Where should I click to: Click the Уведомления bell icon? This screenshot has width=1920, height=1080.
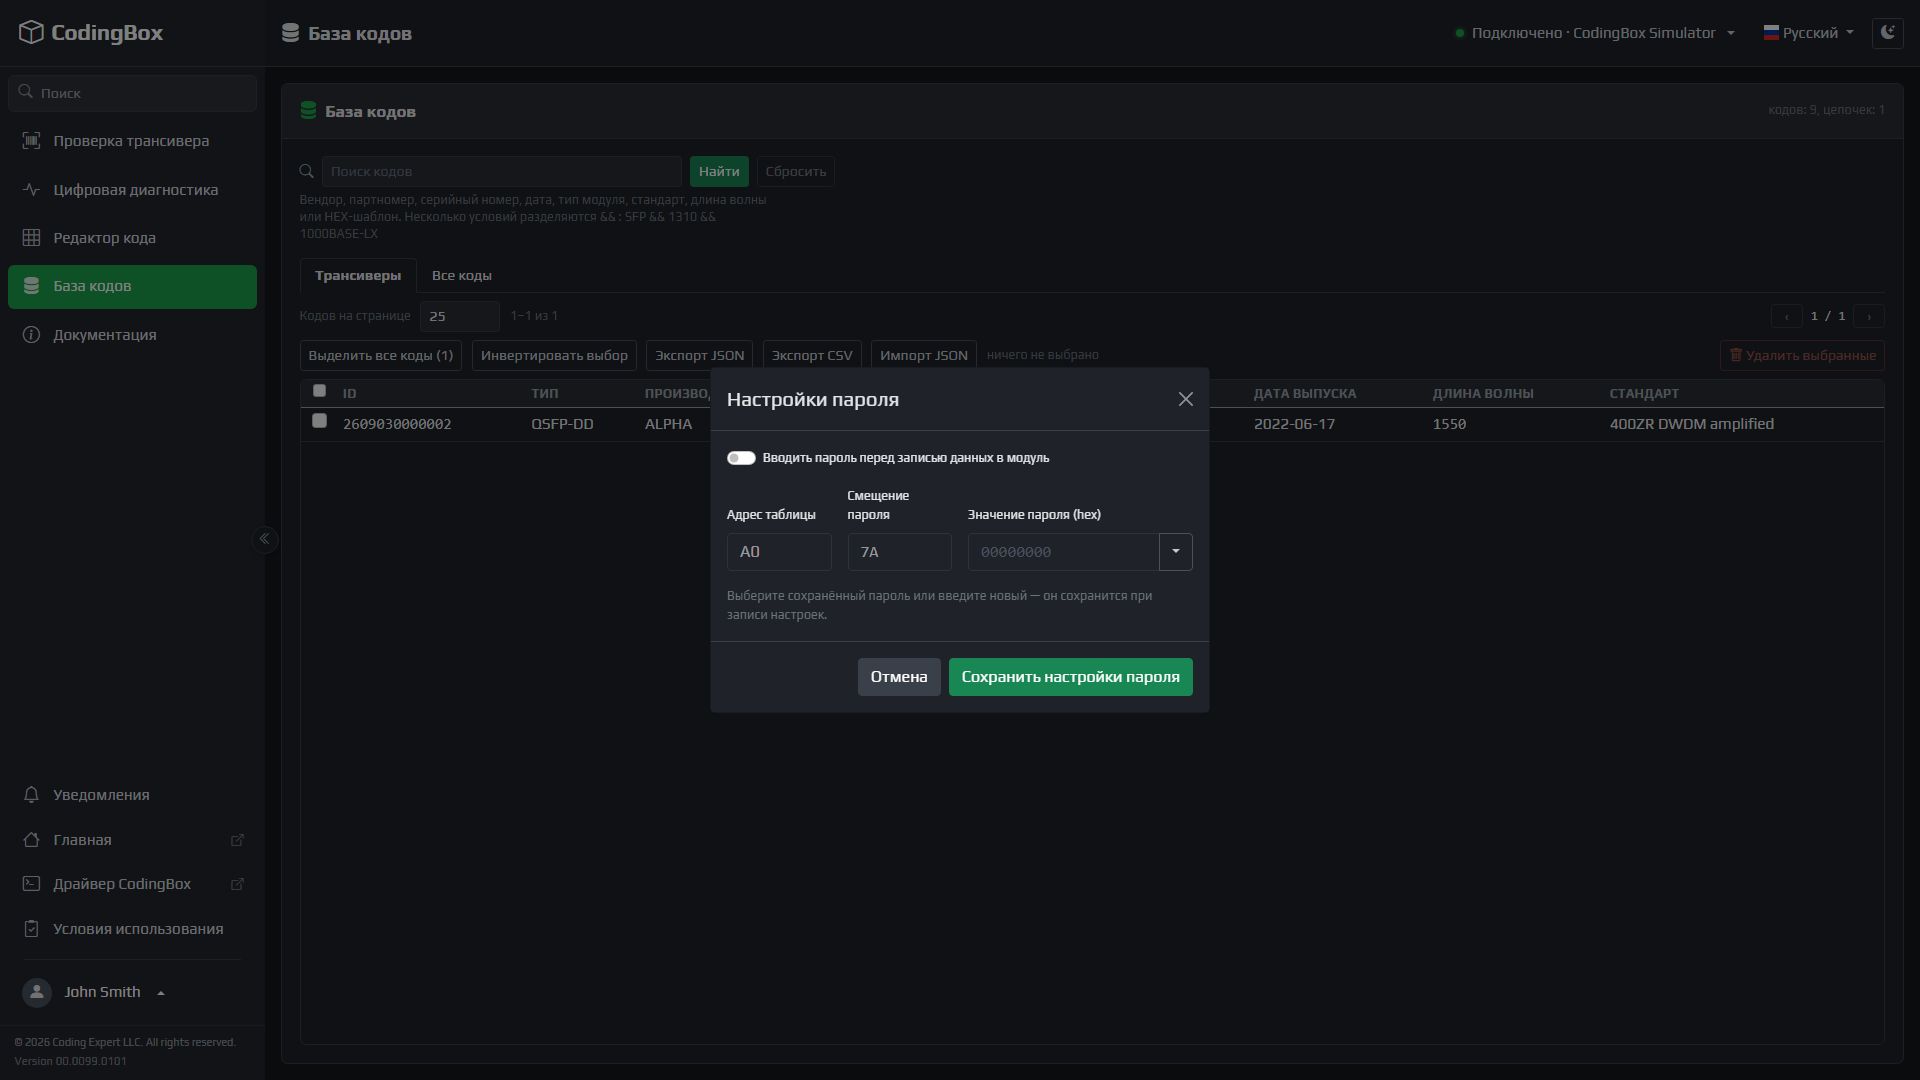(31, 794)
